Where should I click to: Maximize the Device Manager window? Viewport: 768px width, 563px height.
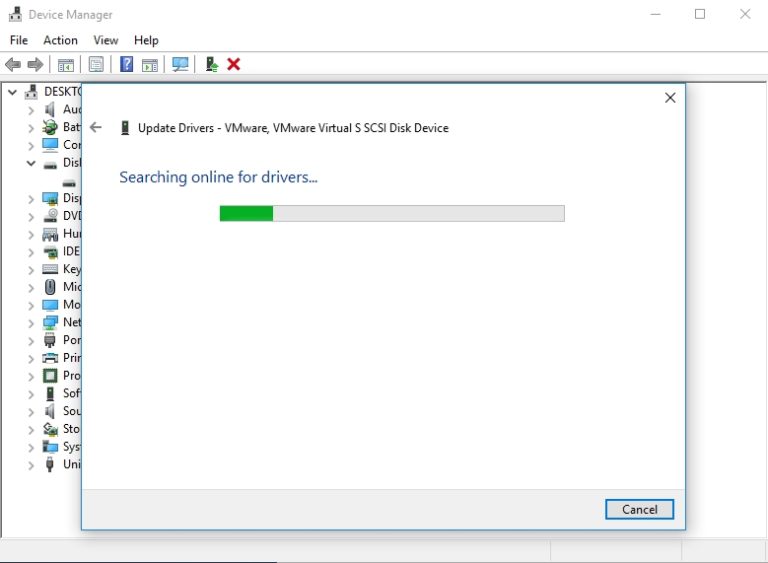click(x=700, y=14)
